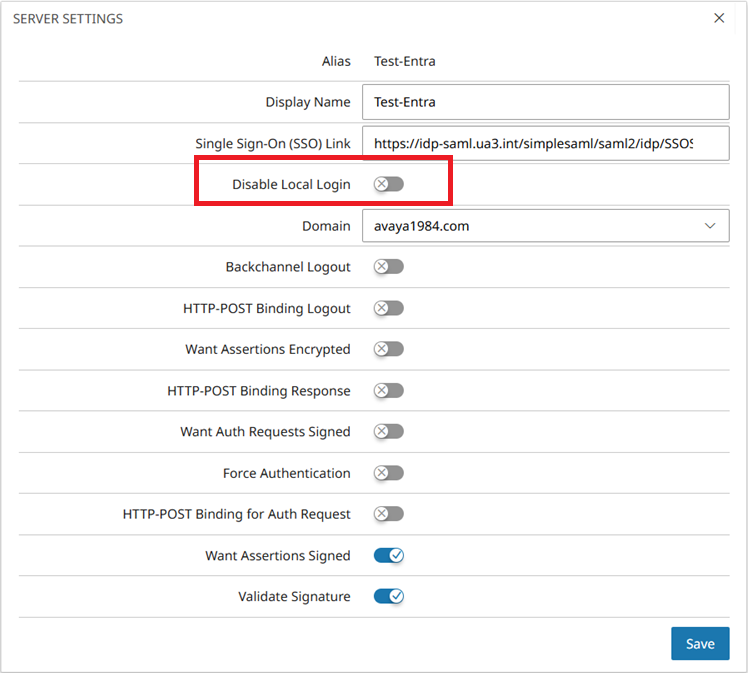Enable Force Authentication toggle
Viewport: 748px width, 673px height.
[x=388, y=473]
